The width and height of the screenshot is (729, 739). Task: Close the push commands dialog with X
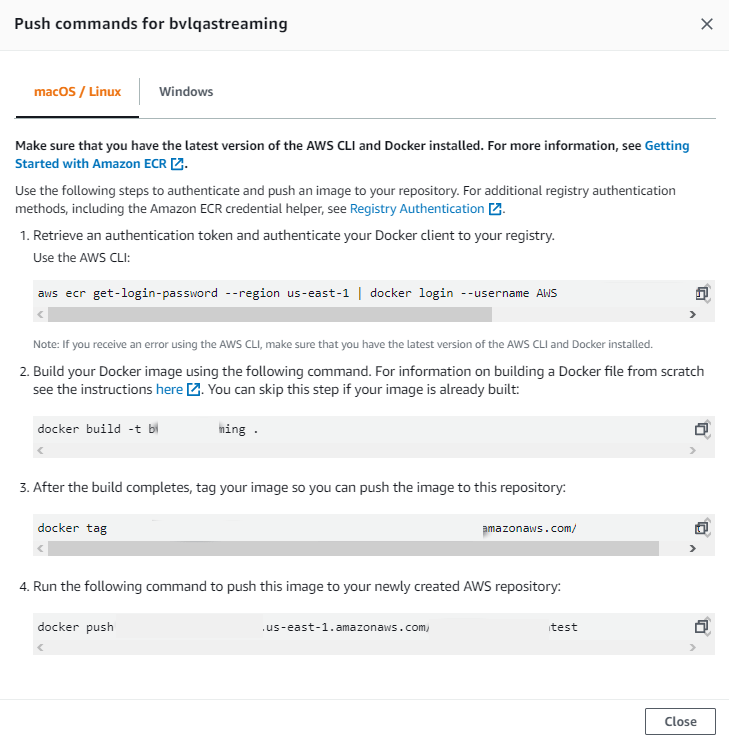coord(707,24)
